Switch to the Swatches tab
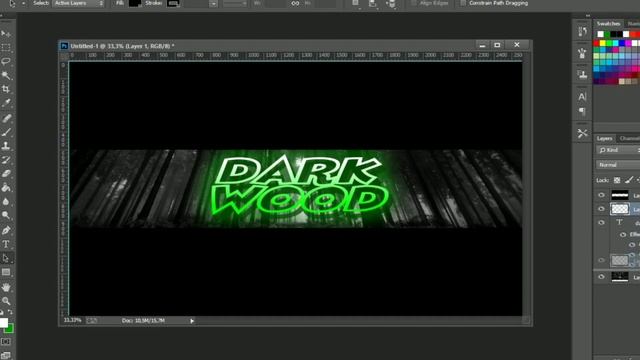640x360 pixels. (608, 24)
